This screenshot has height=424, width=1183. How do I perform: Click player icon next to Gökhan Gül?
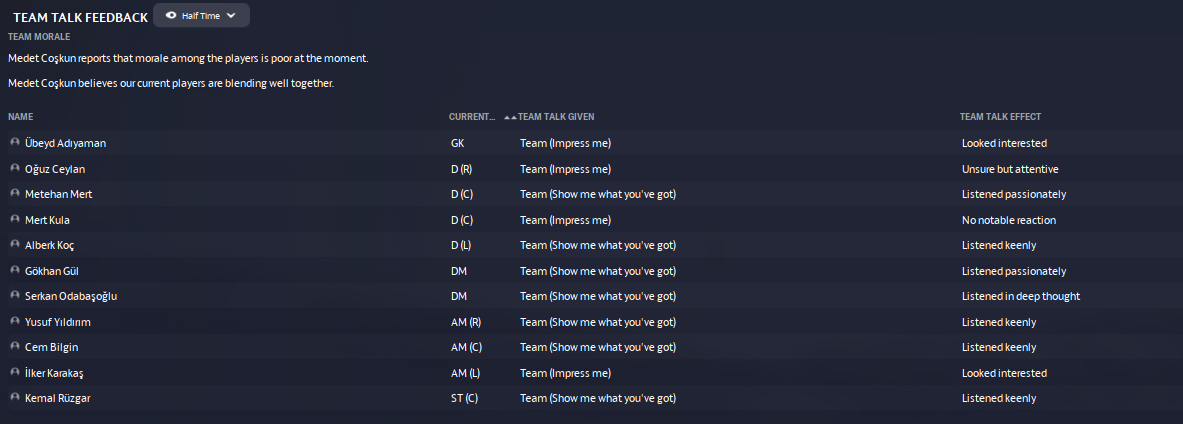[x=15, y=271]
